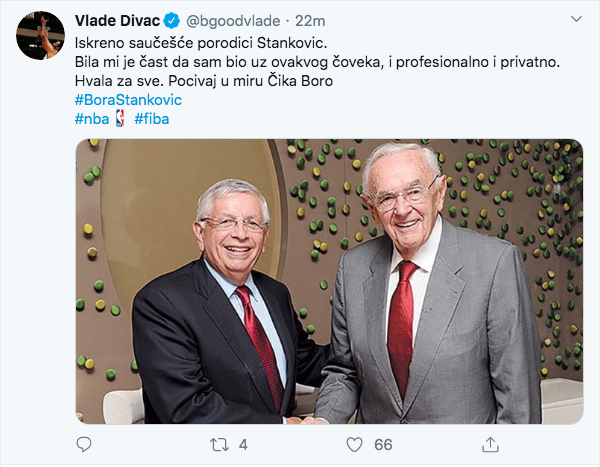Open the #fiba hashtag
Image resolution: width=600 pixels, height=467 pixels.
(151, 119)
